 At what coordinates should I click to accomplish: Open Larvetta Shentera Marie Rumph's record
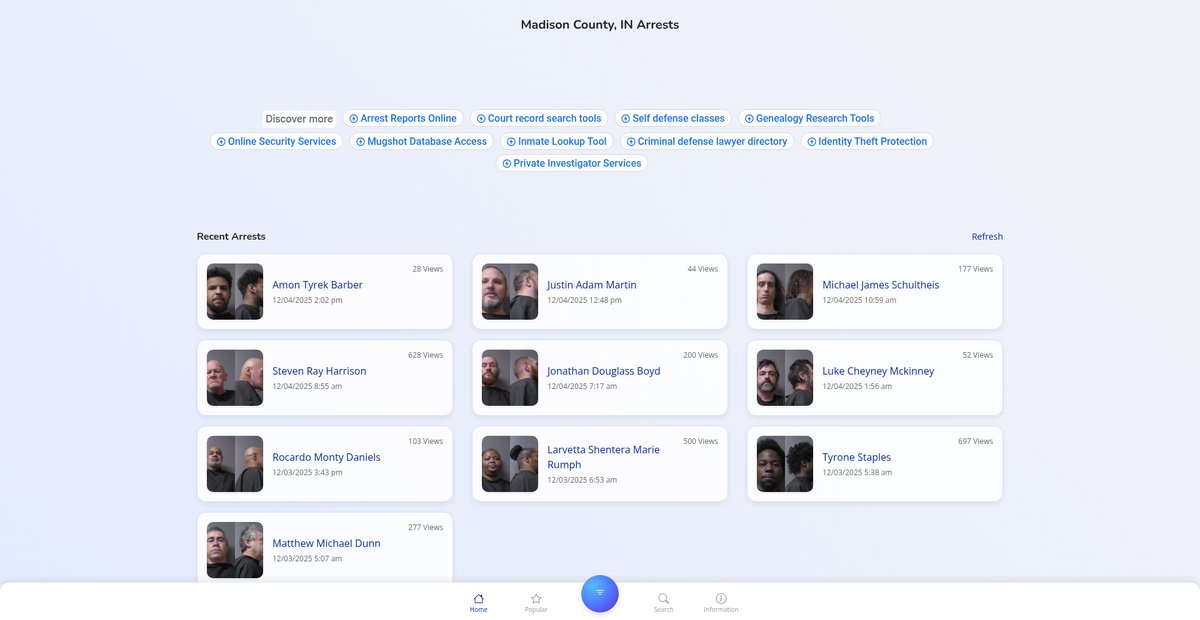coord(600,463)
